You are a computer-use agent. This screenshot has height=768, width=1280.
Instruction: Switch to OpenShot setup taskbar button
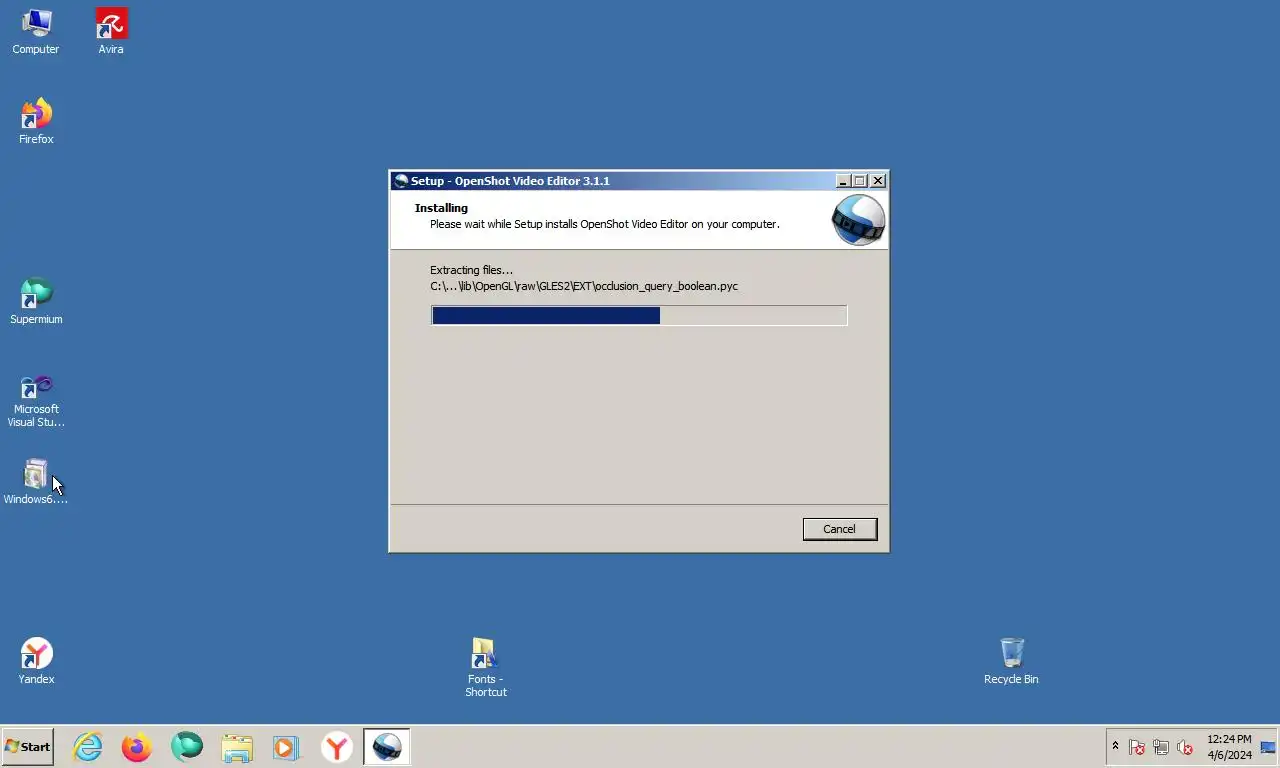[386, 747]
